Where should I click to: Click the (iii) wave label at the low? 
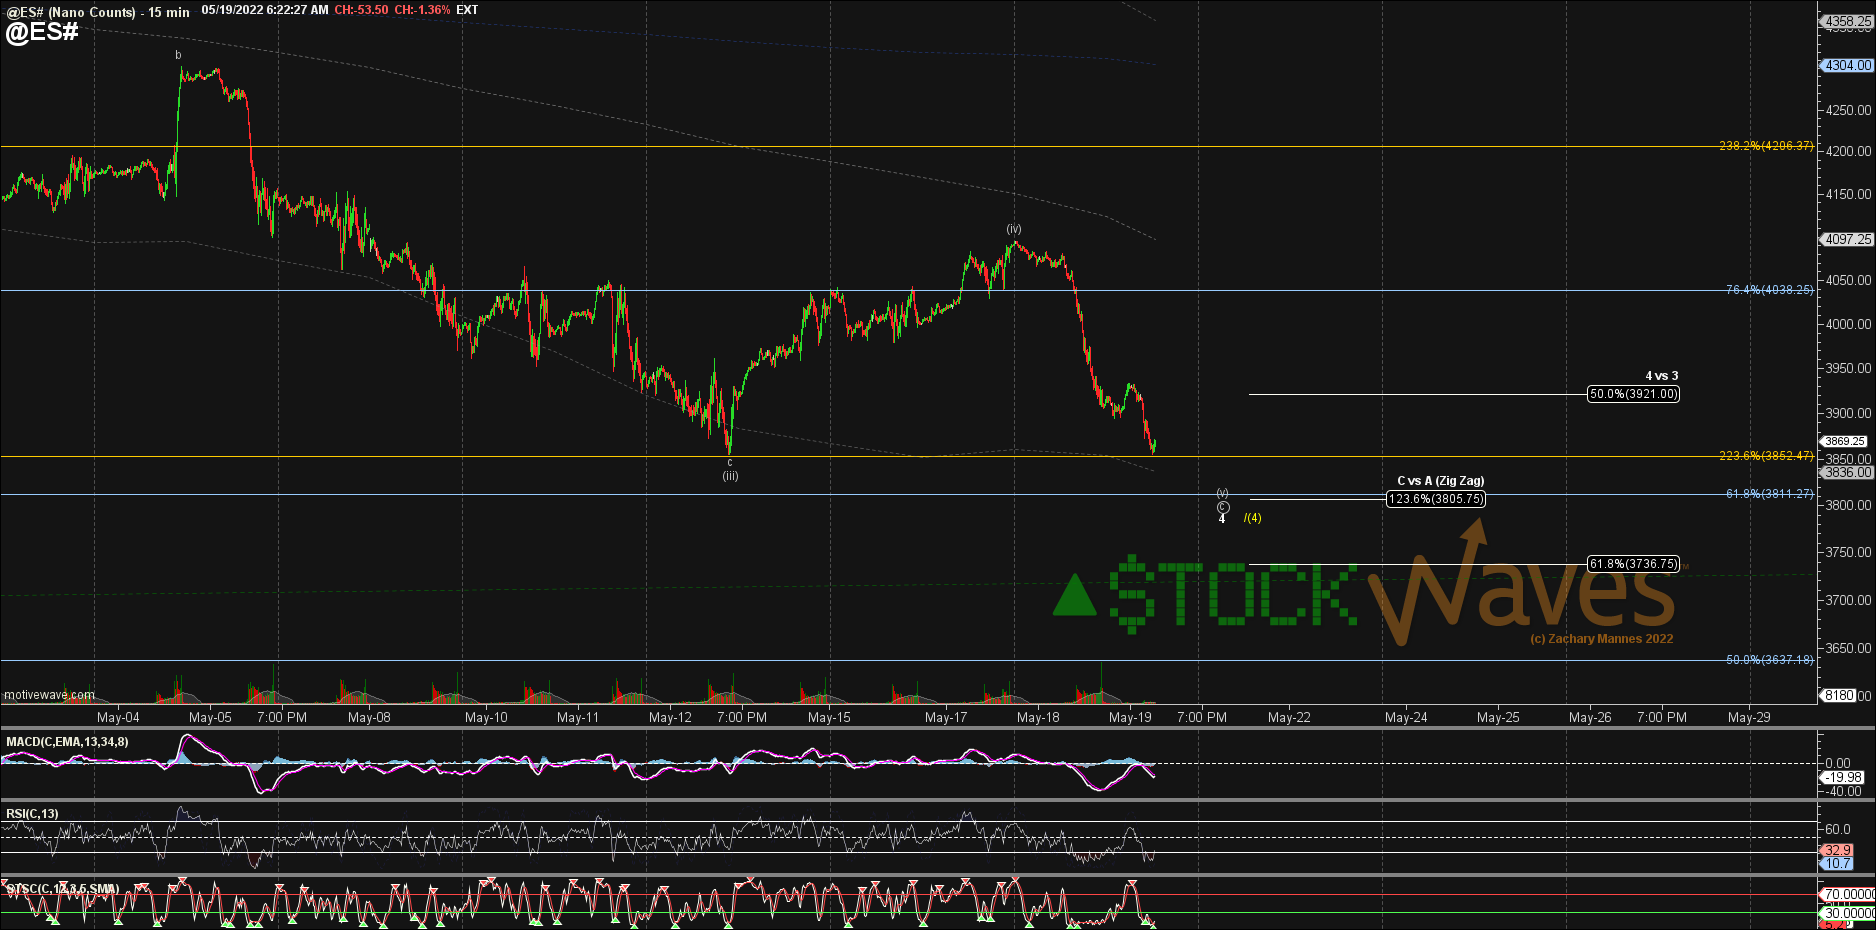click(731, 476)
